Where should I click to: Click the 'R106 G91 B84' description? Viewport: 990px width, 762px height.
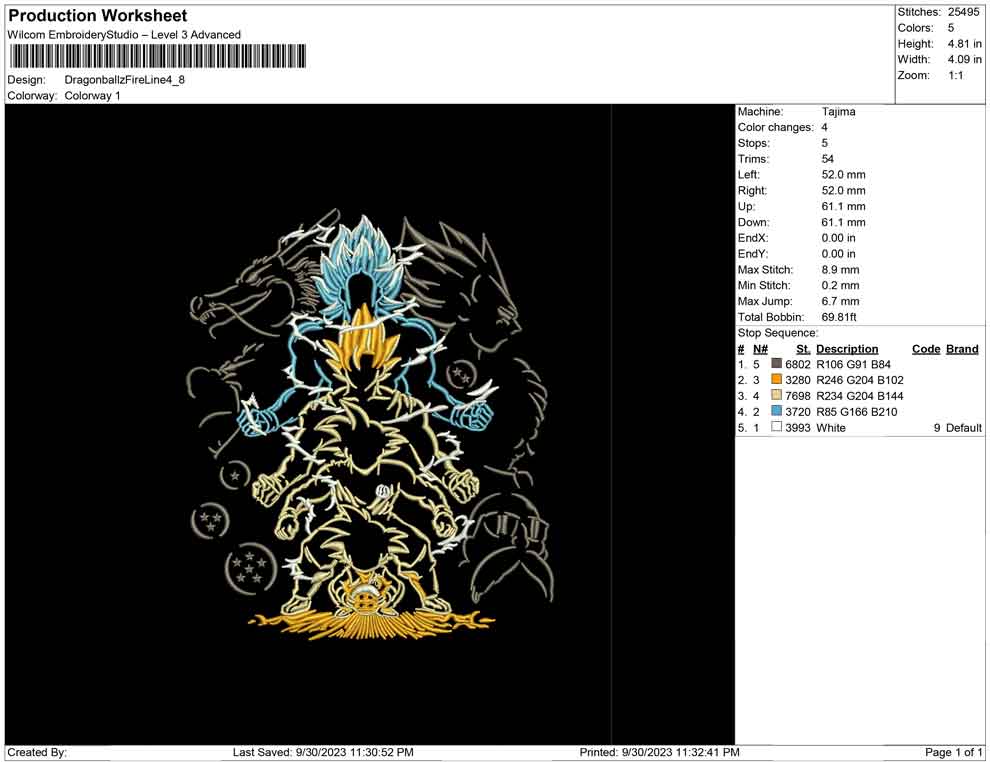pyautogui.click(x=854, y=364)
